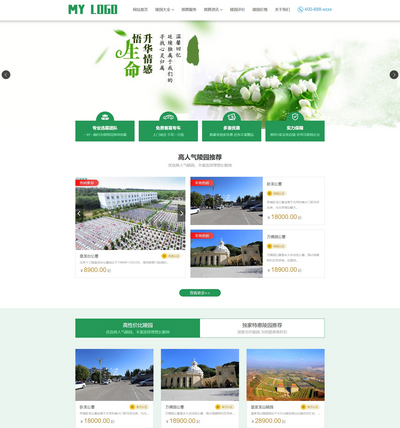
Task: Click the yellow certification badge on the 8900.00 card
Action: point(171,256)
